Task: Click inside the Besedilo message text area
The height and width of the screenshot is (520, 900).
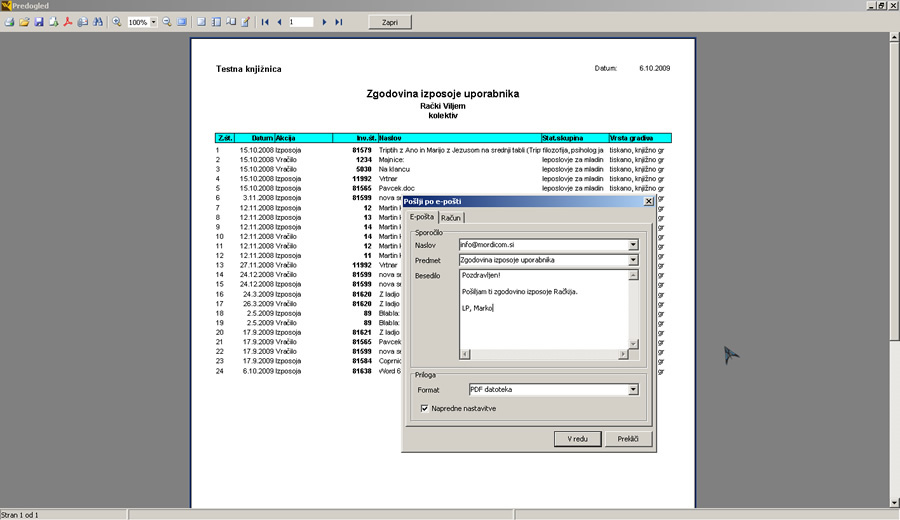Action: (544, 309)
